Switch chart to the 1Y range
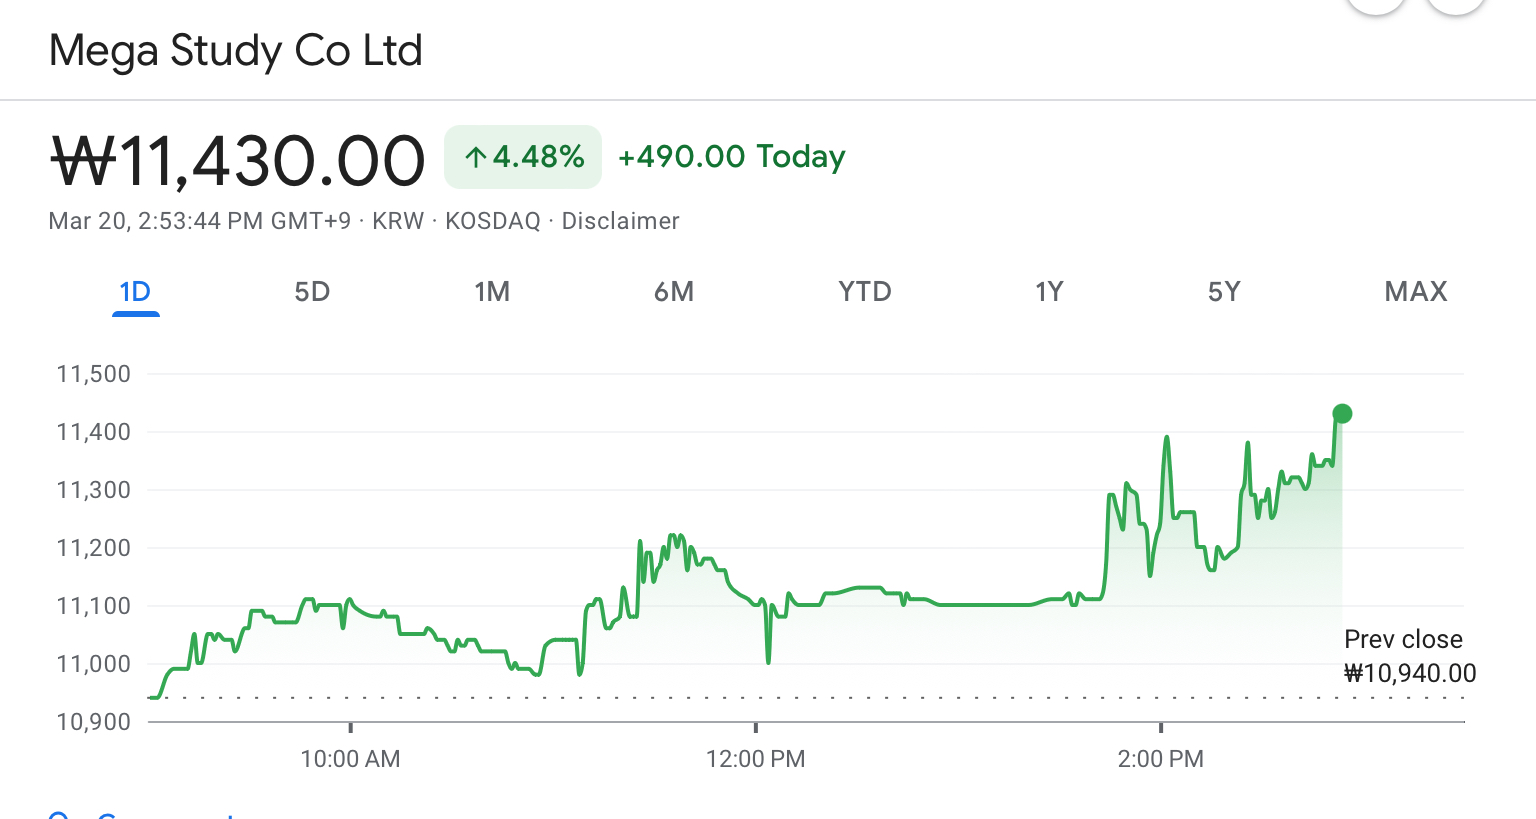The width and height of the screenshot is (1536, 819). (x=1049, y=292)
